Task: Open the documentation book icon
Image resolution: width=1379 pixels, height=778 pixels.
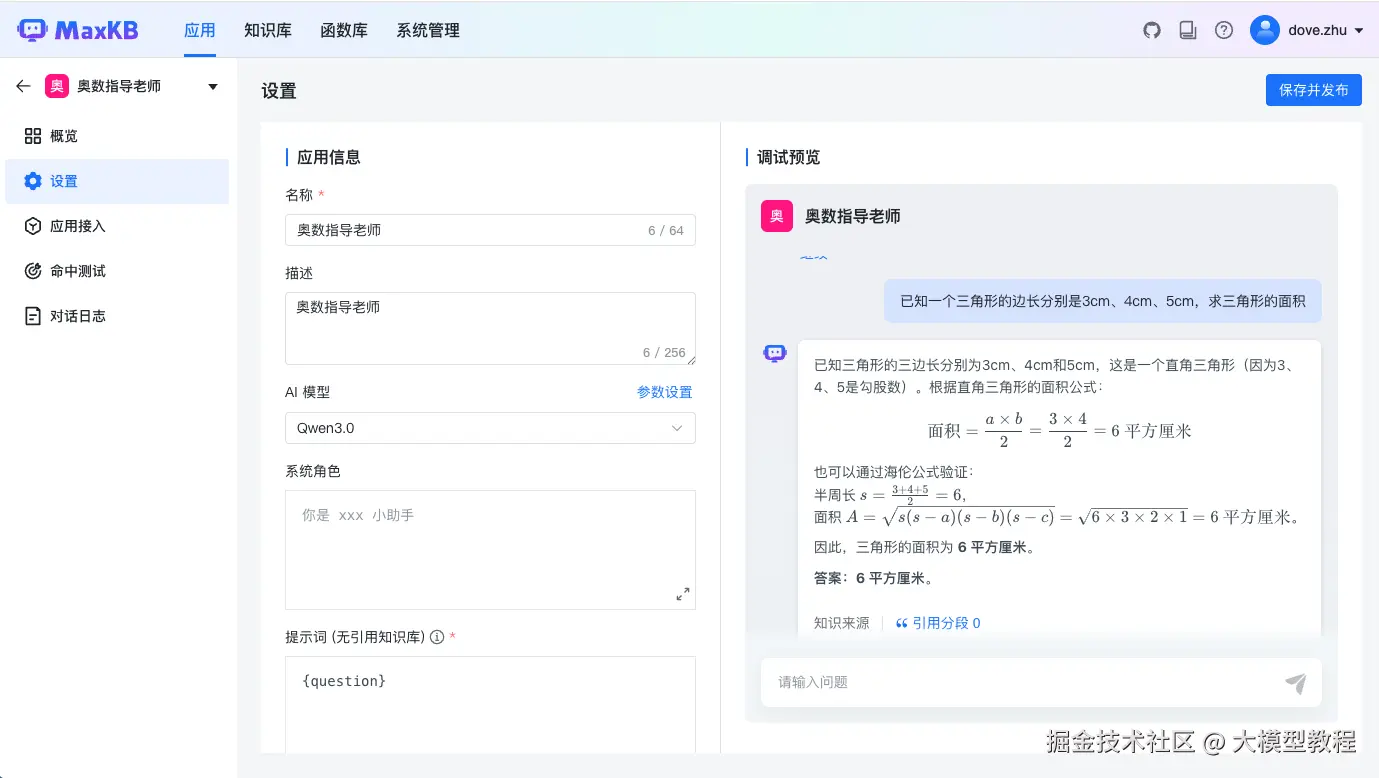Action: [x=1188, y=30]
